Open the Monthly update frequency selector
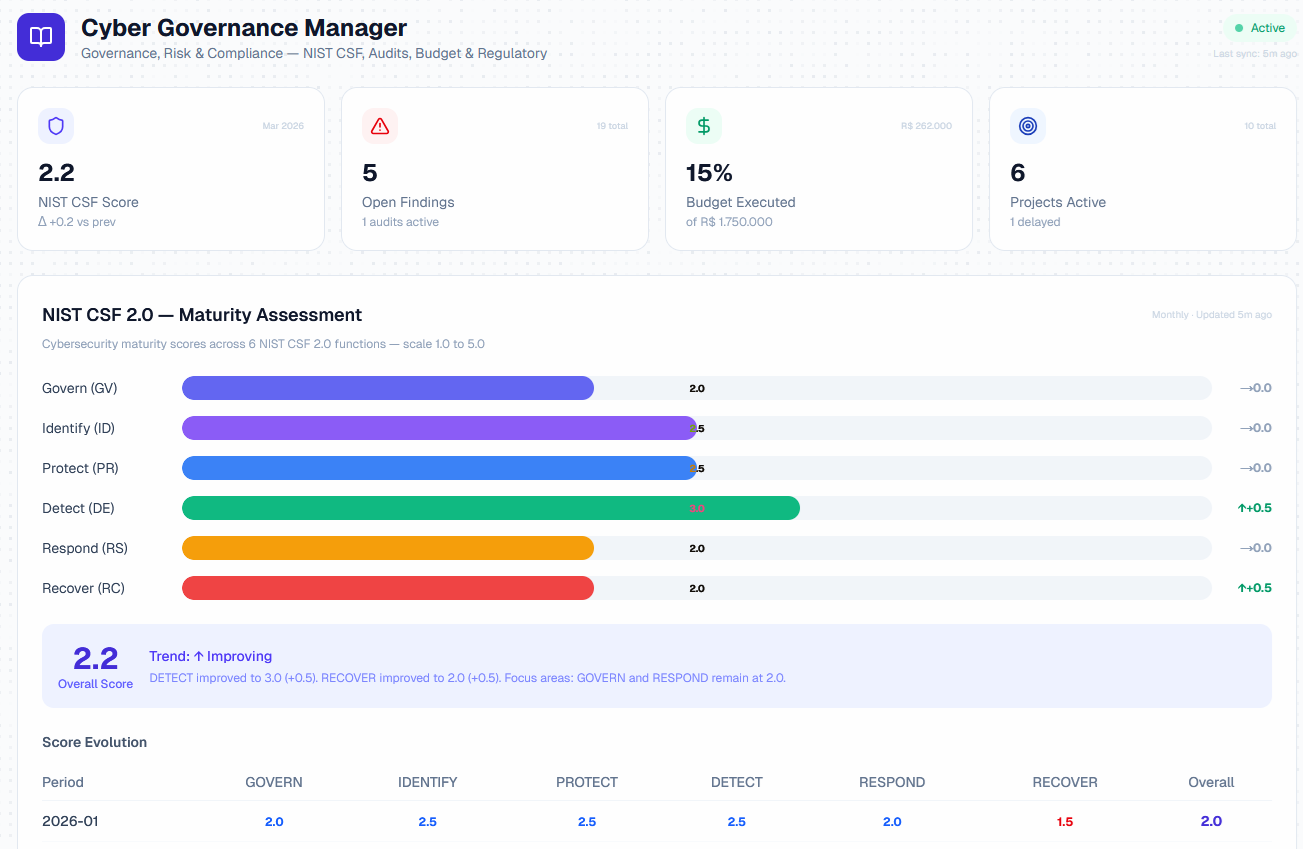This screenshot has width=1303, height=849. click(x=1169, y=314)
